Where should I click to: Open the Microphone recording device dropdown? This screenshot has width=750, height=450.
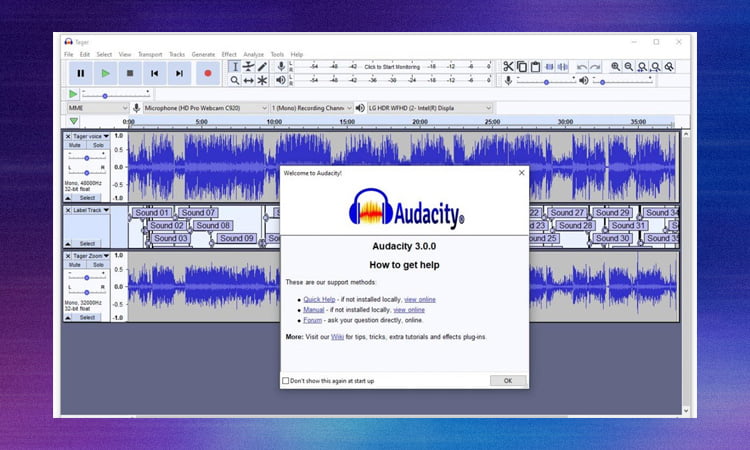(205, 107)
